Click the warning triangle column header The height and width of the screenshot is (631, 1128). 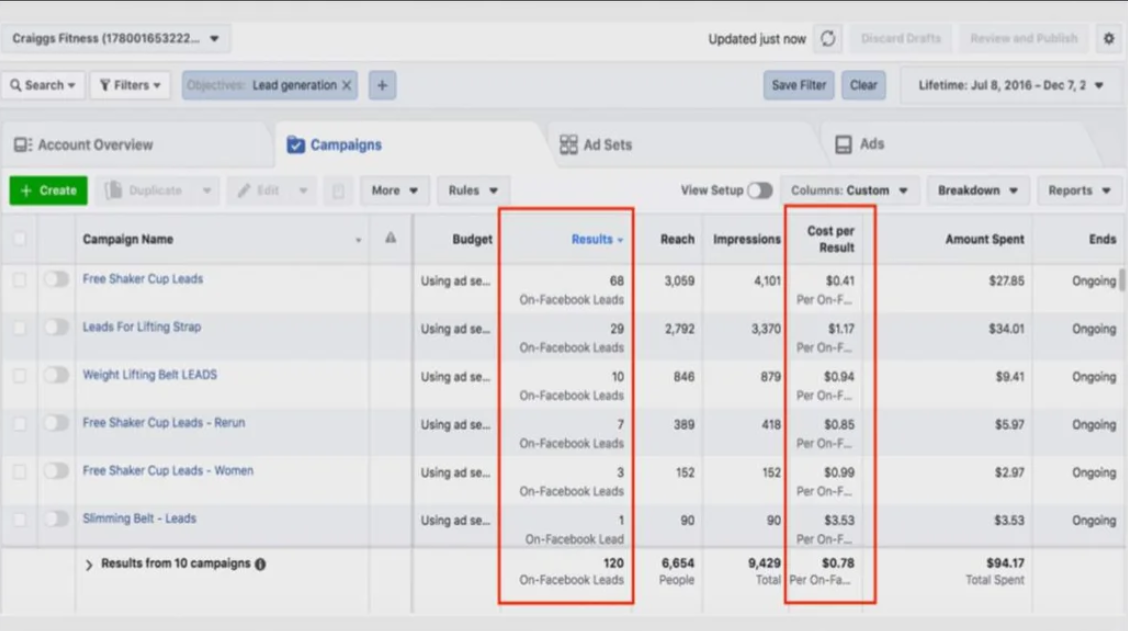coord(390,239)
